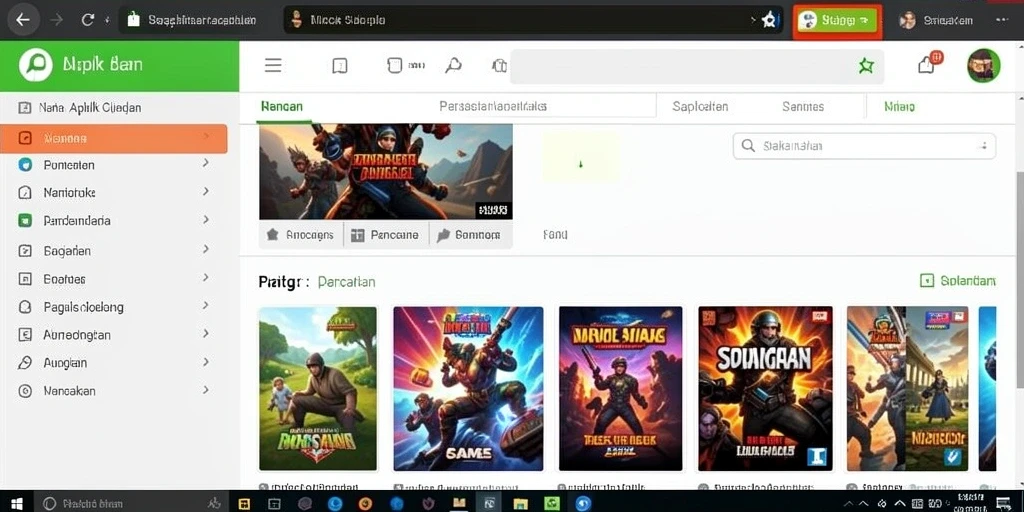Expand the "Boafues" sidebar chevron
The width and height of the screenshot is (1024, 512).
tap(206, 278)
